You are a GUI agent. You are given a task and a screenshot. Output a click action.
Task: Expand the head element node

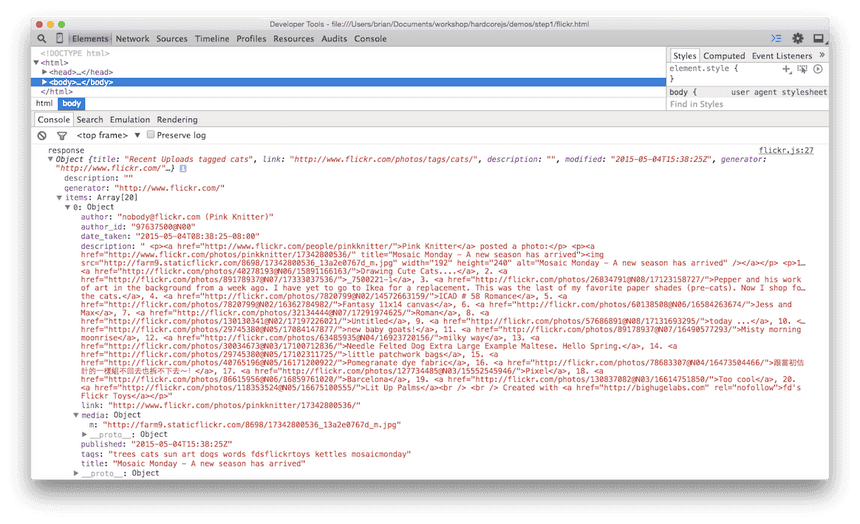pos(44,72)
